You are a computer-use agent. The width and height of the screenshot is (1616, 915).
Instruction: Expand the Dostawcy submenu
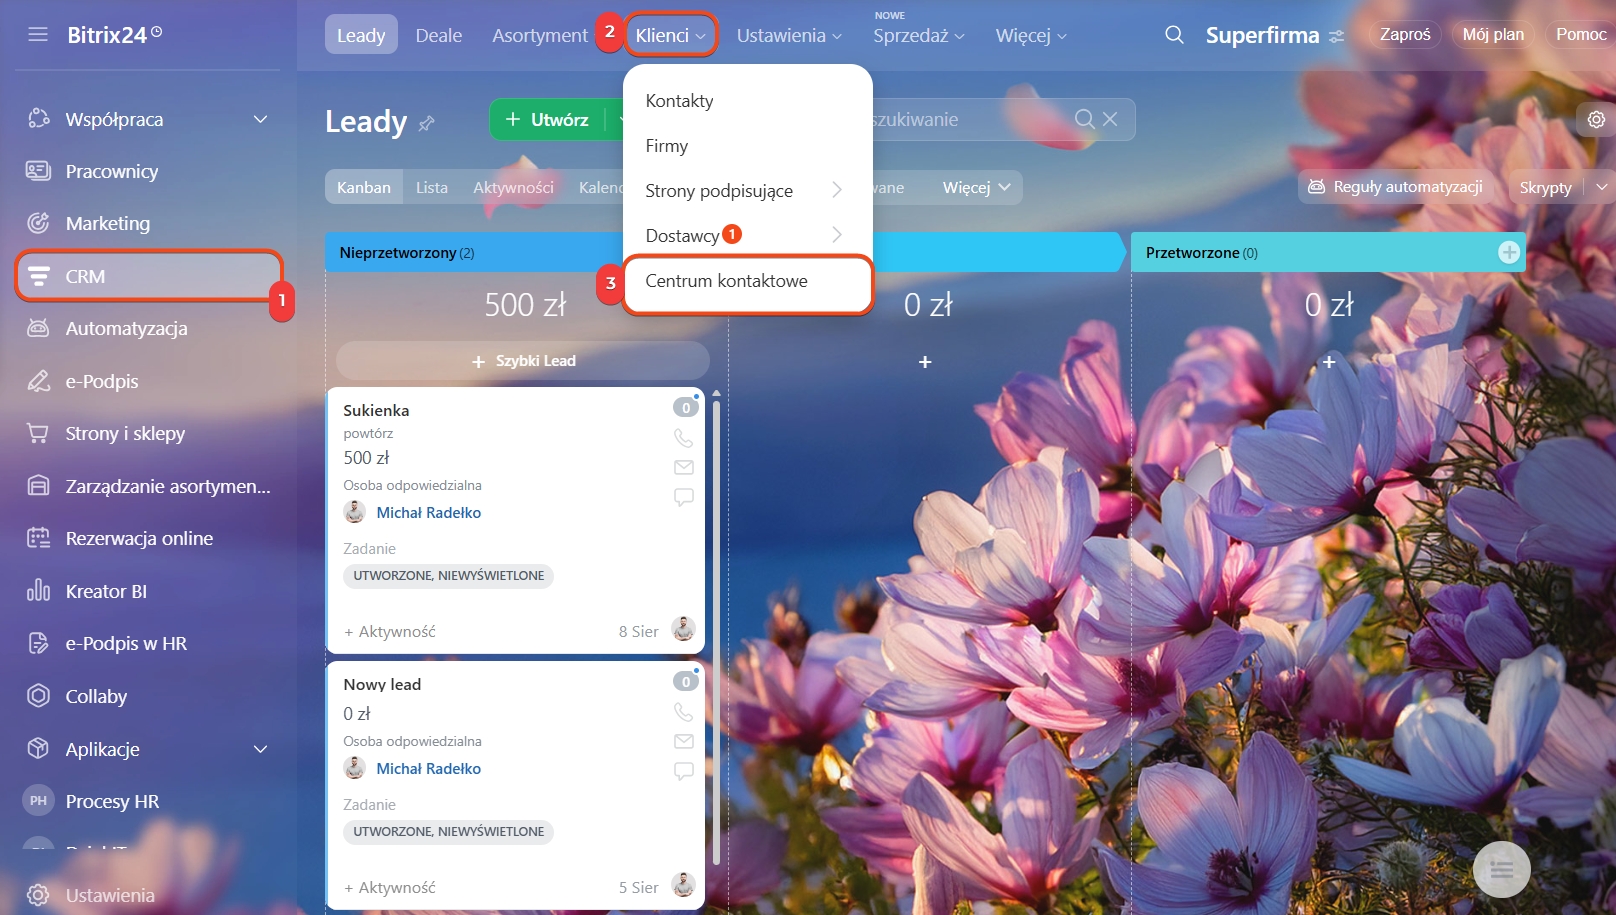click(x=837, y=234)
